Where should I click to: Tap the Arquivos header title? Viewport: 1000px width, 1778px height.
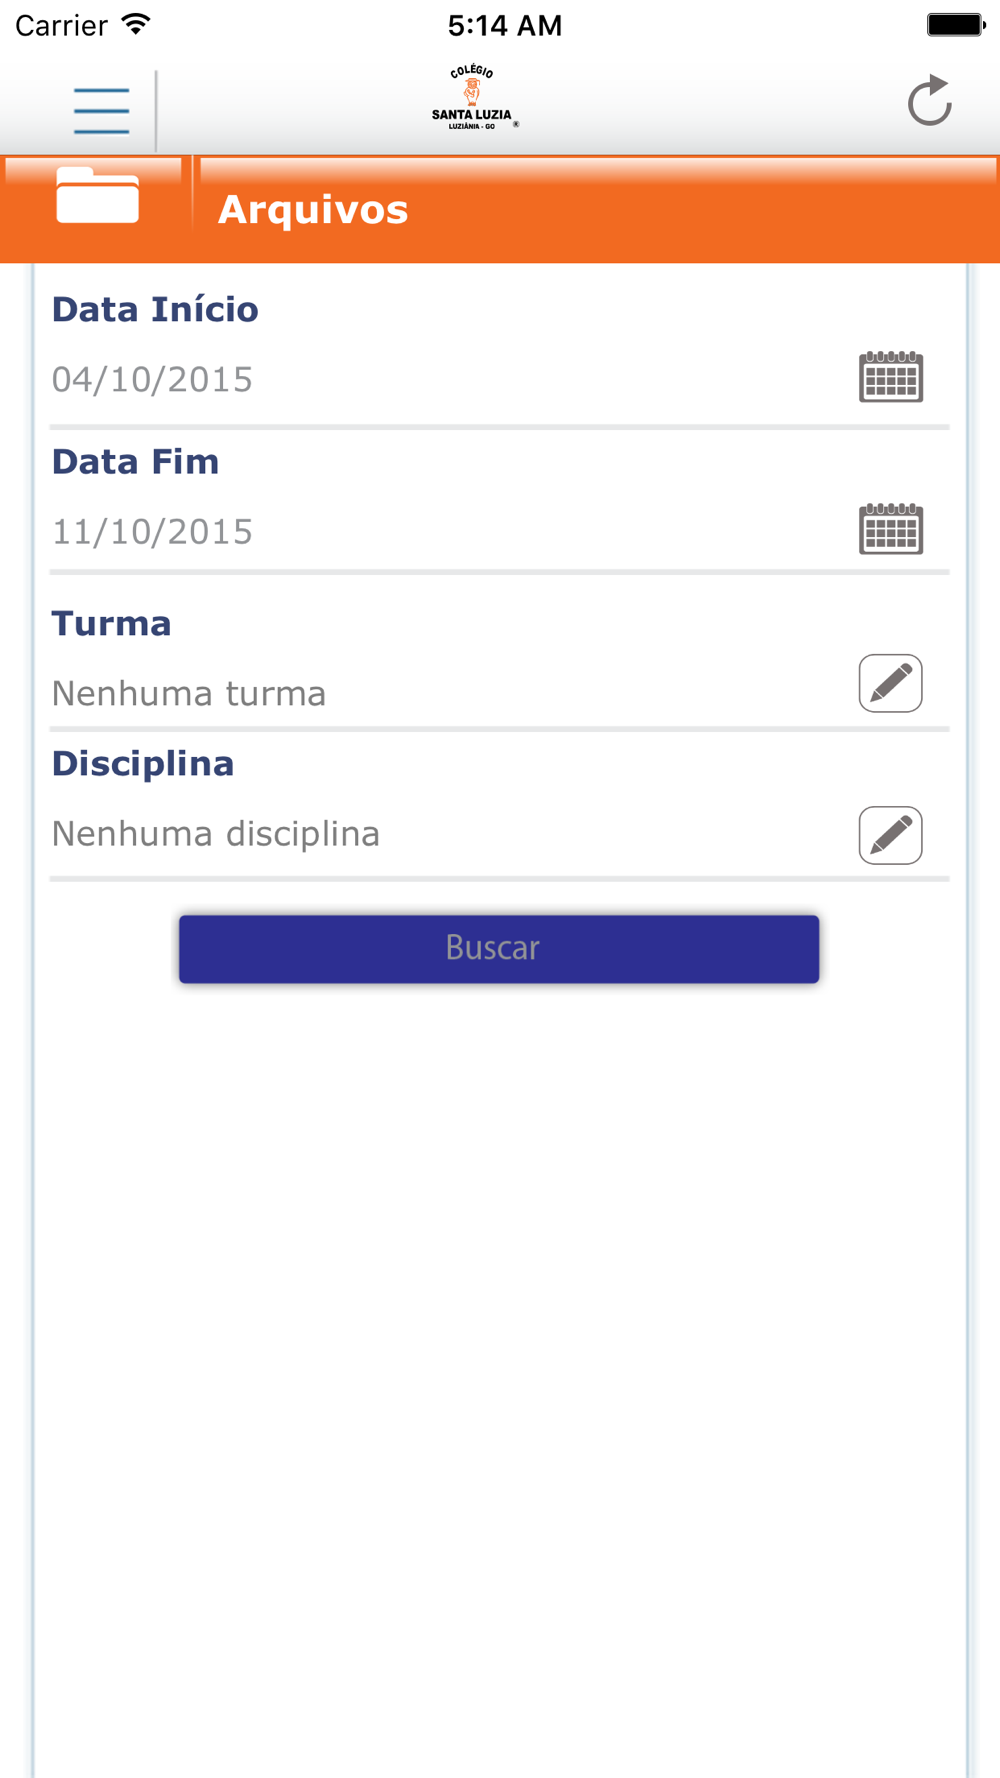(x=313, y=210)
